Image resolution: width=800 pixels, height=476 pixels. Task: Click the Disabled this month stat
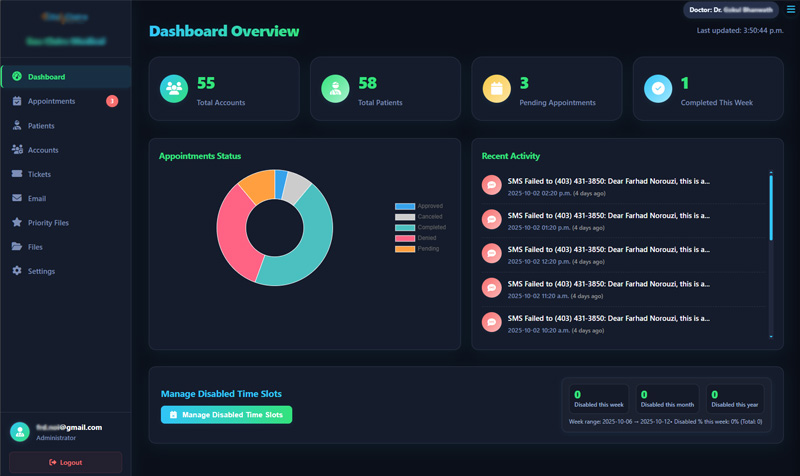667,398
